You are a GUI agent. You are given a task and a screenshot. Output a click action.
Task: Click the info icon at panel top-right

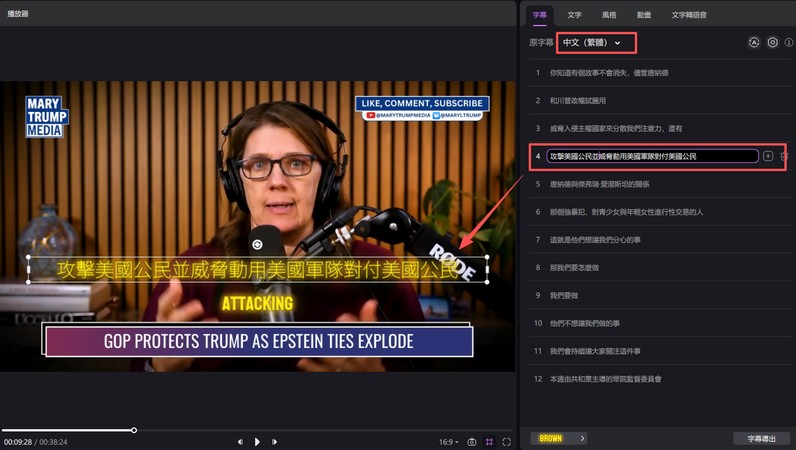point(789,43)
